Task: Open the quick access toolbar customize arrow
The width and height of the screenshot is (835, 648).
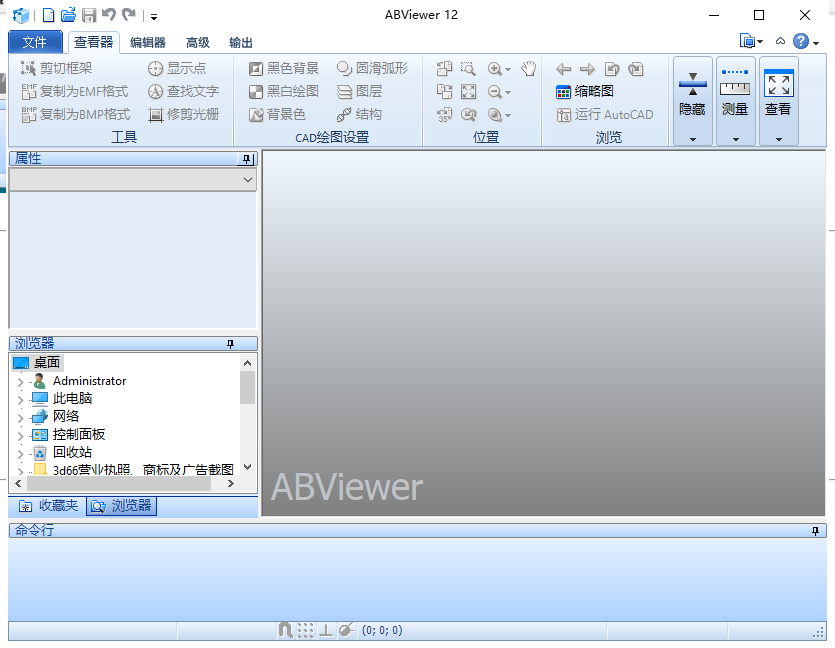Action: click(x=154, y=17)
